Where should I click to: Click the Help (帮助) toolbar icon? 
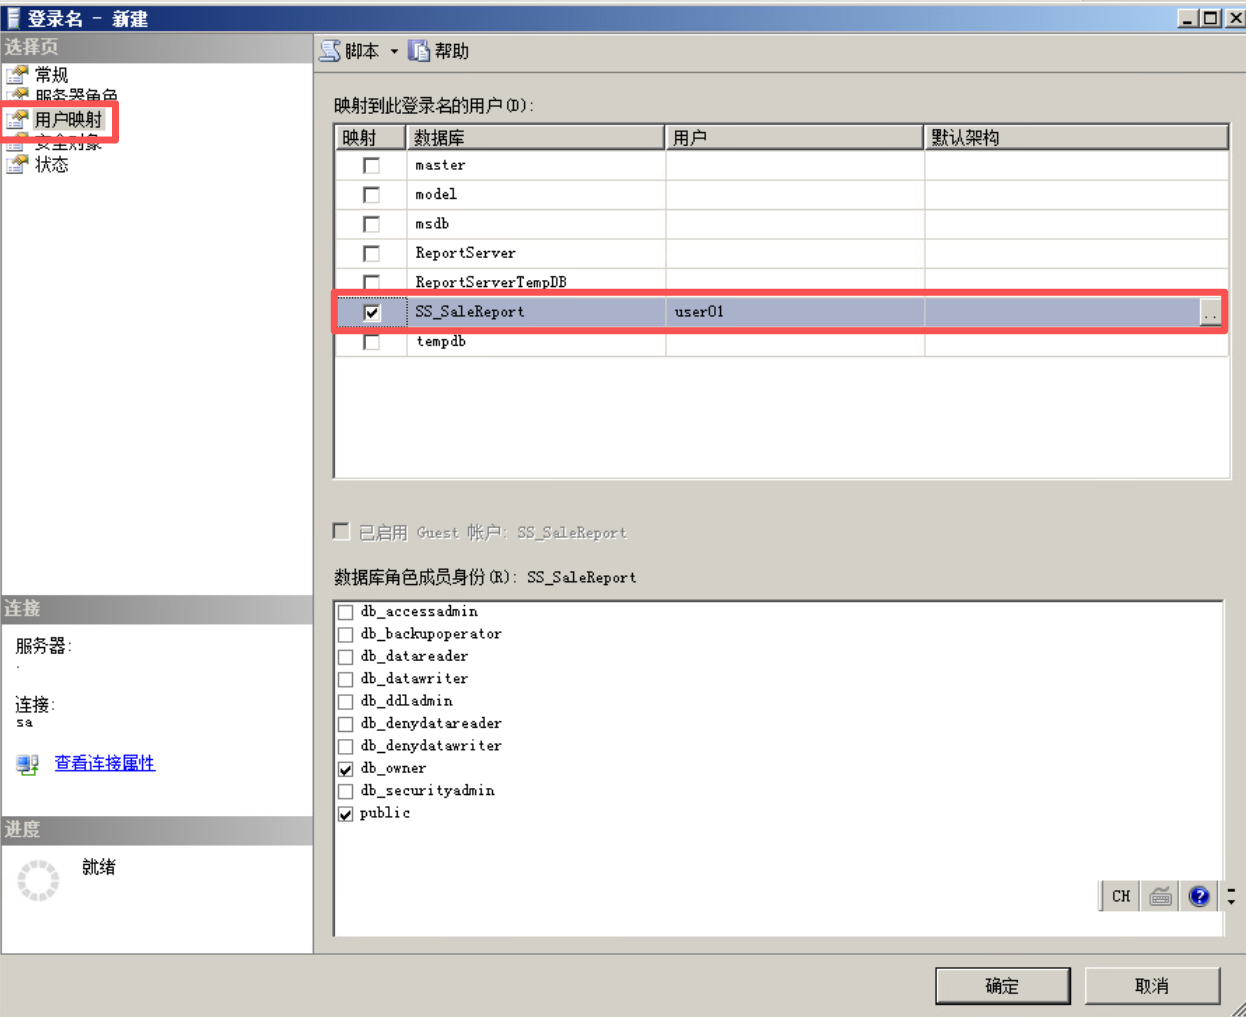coord(419,51)
